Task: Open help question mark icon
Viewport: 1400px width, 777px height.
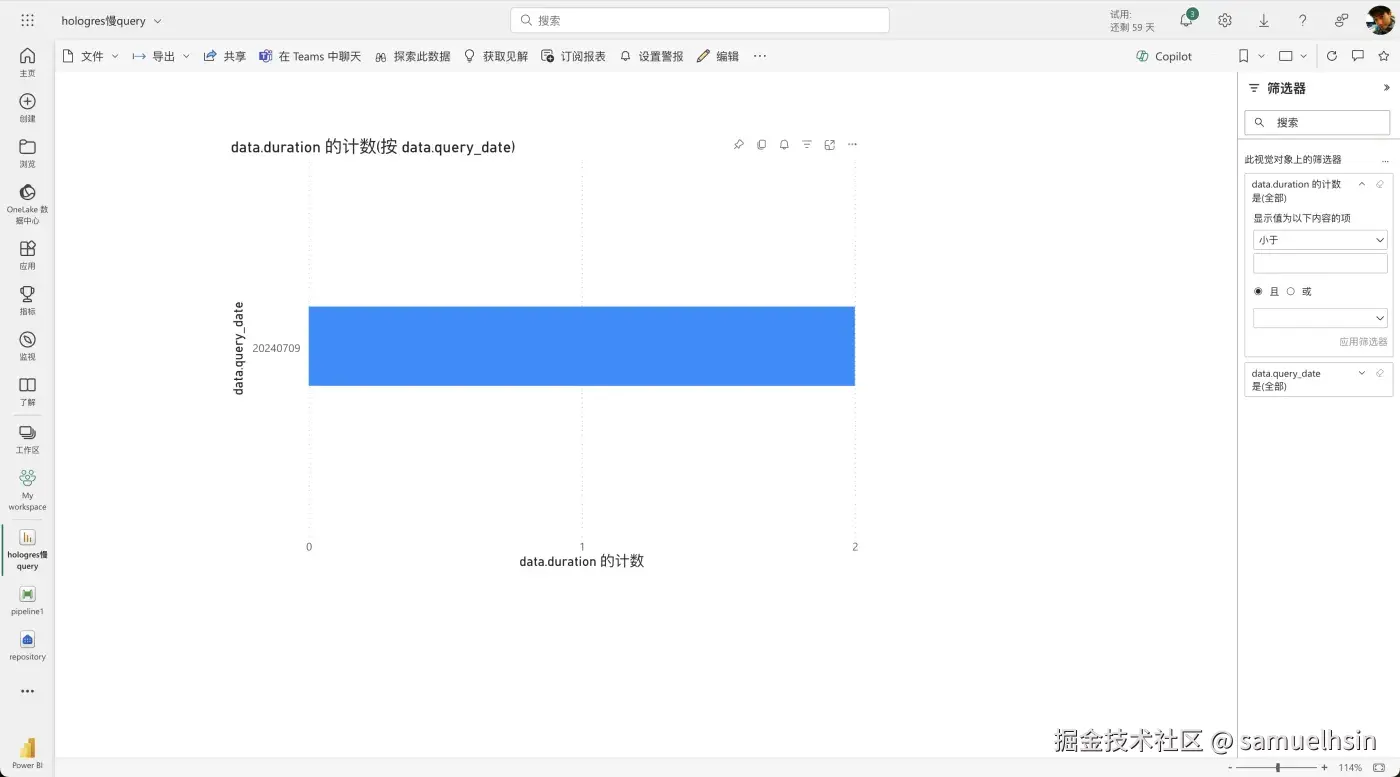Action: [x=1302, y=20]
